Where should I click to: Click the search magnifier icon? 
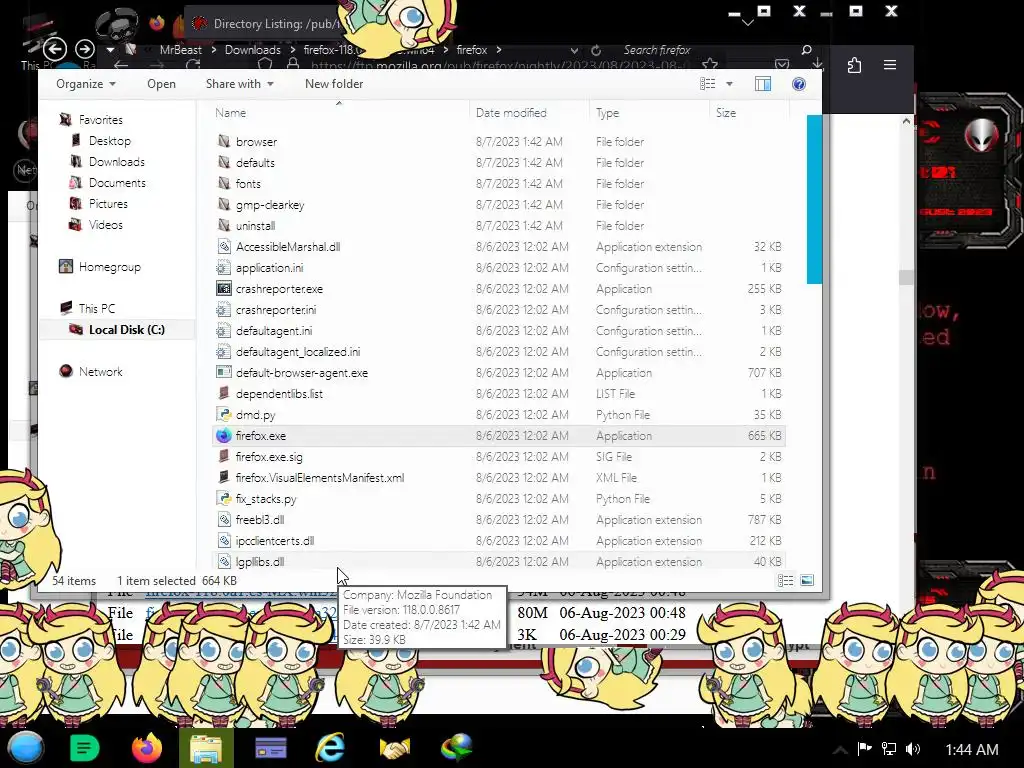[x=807, y=50]
